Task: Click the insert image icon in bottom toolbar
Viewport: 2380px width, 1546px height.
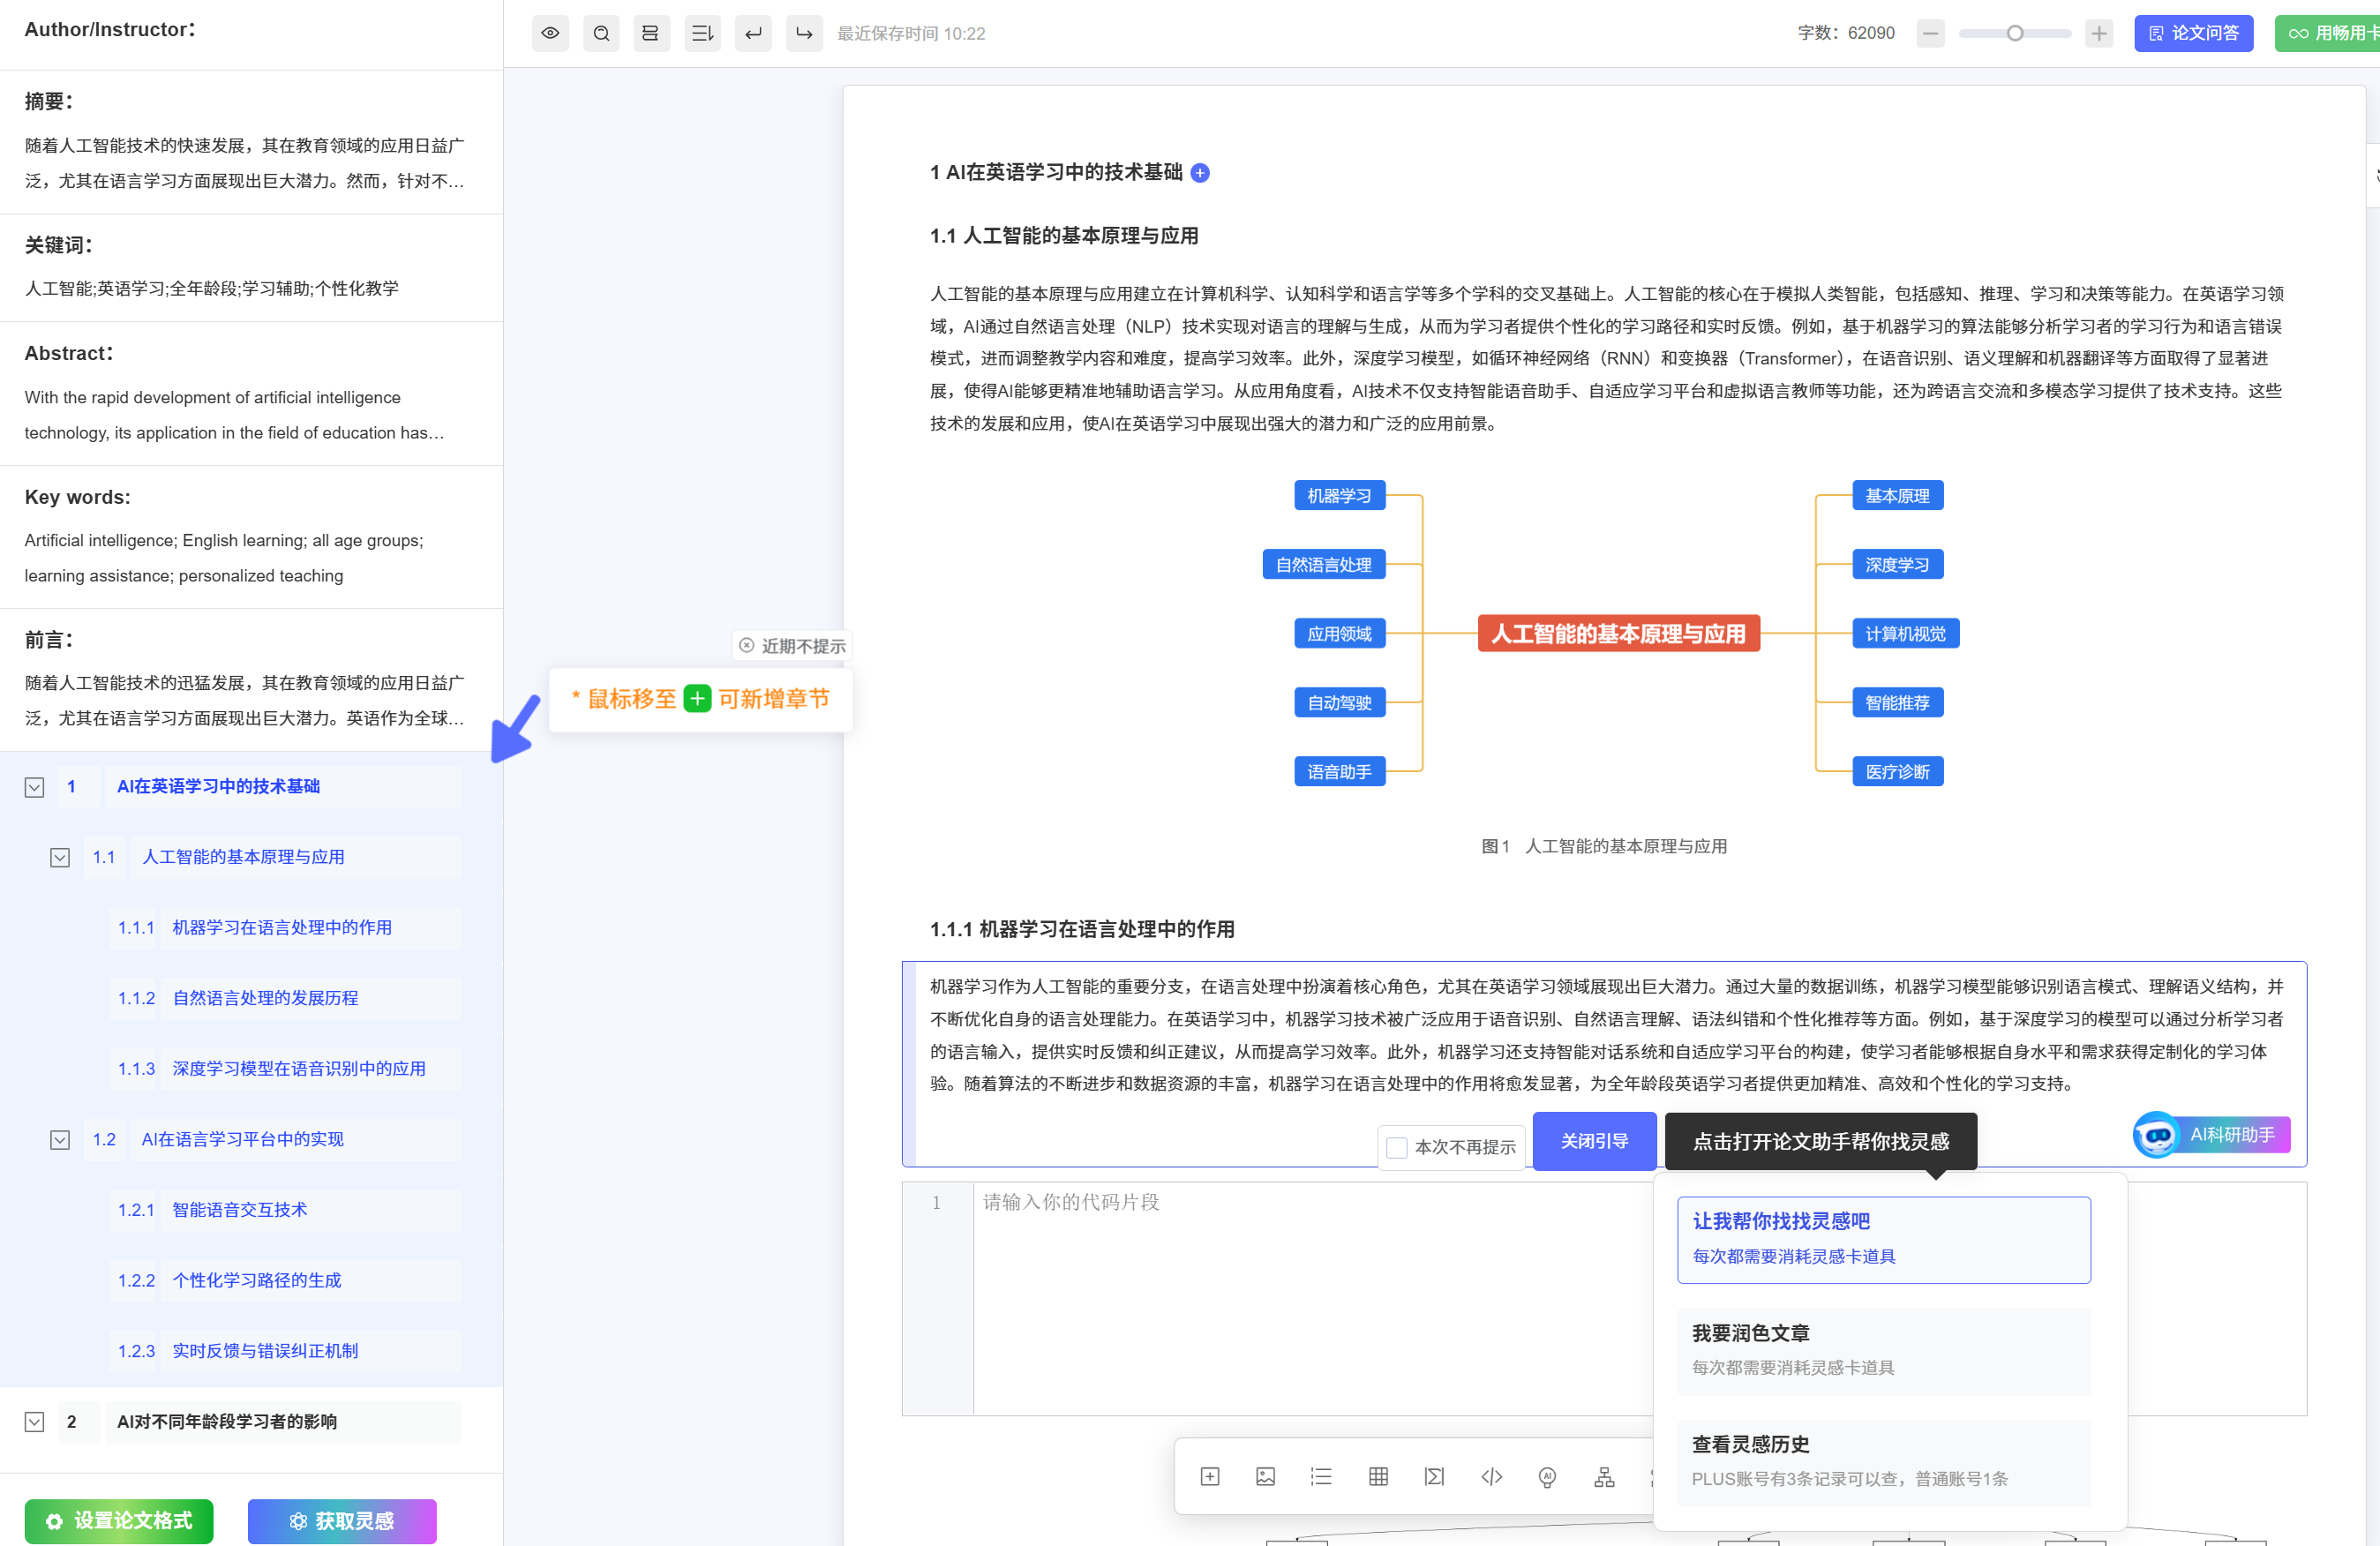Action: (1265, 1477)
